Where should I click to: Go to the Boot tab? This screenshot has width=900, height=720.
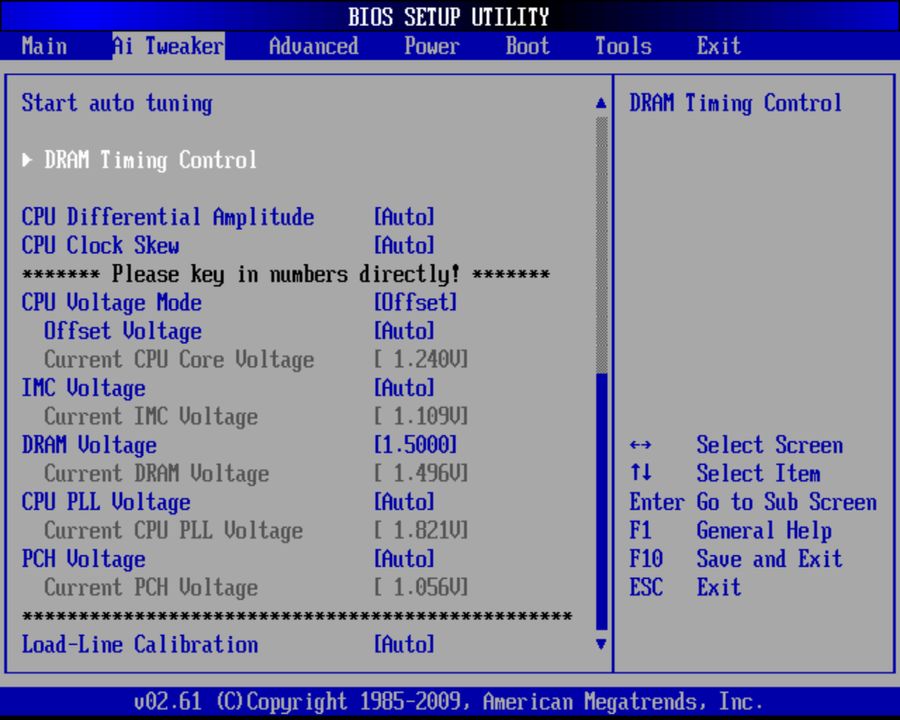[527, 46]
